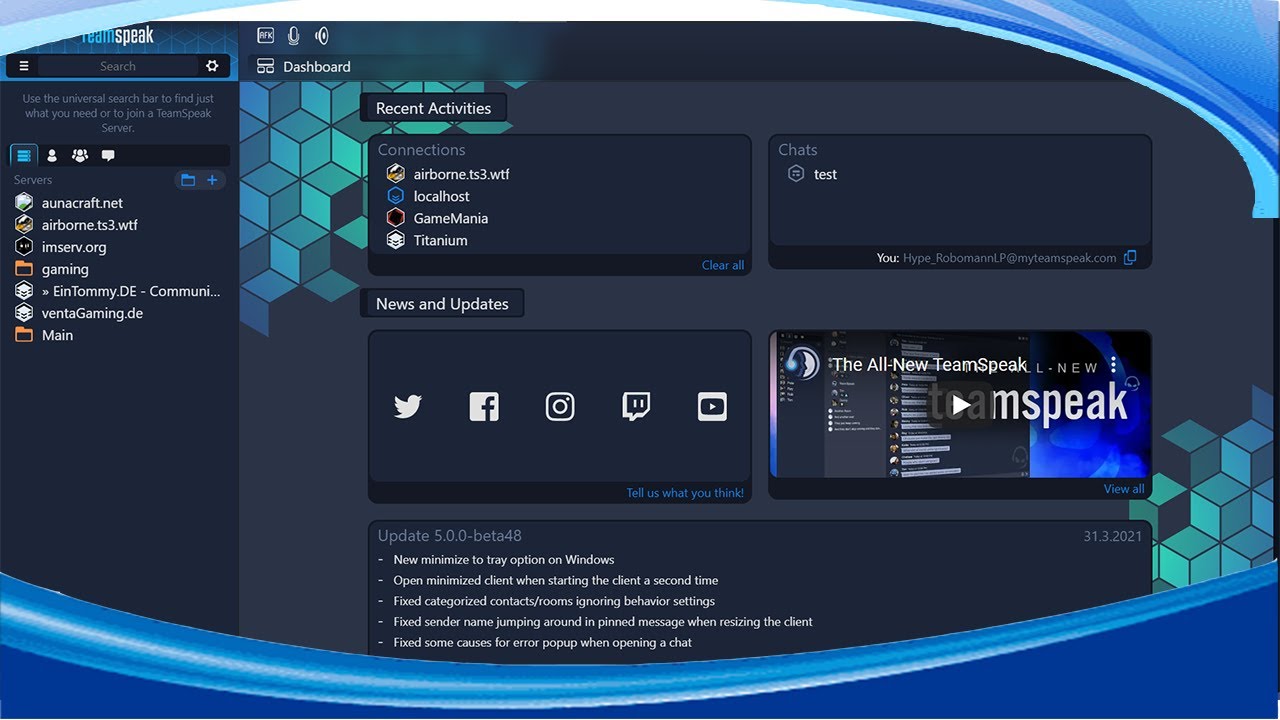
Task: Create new server folder icon
Action: tap(187, 180)
